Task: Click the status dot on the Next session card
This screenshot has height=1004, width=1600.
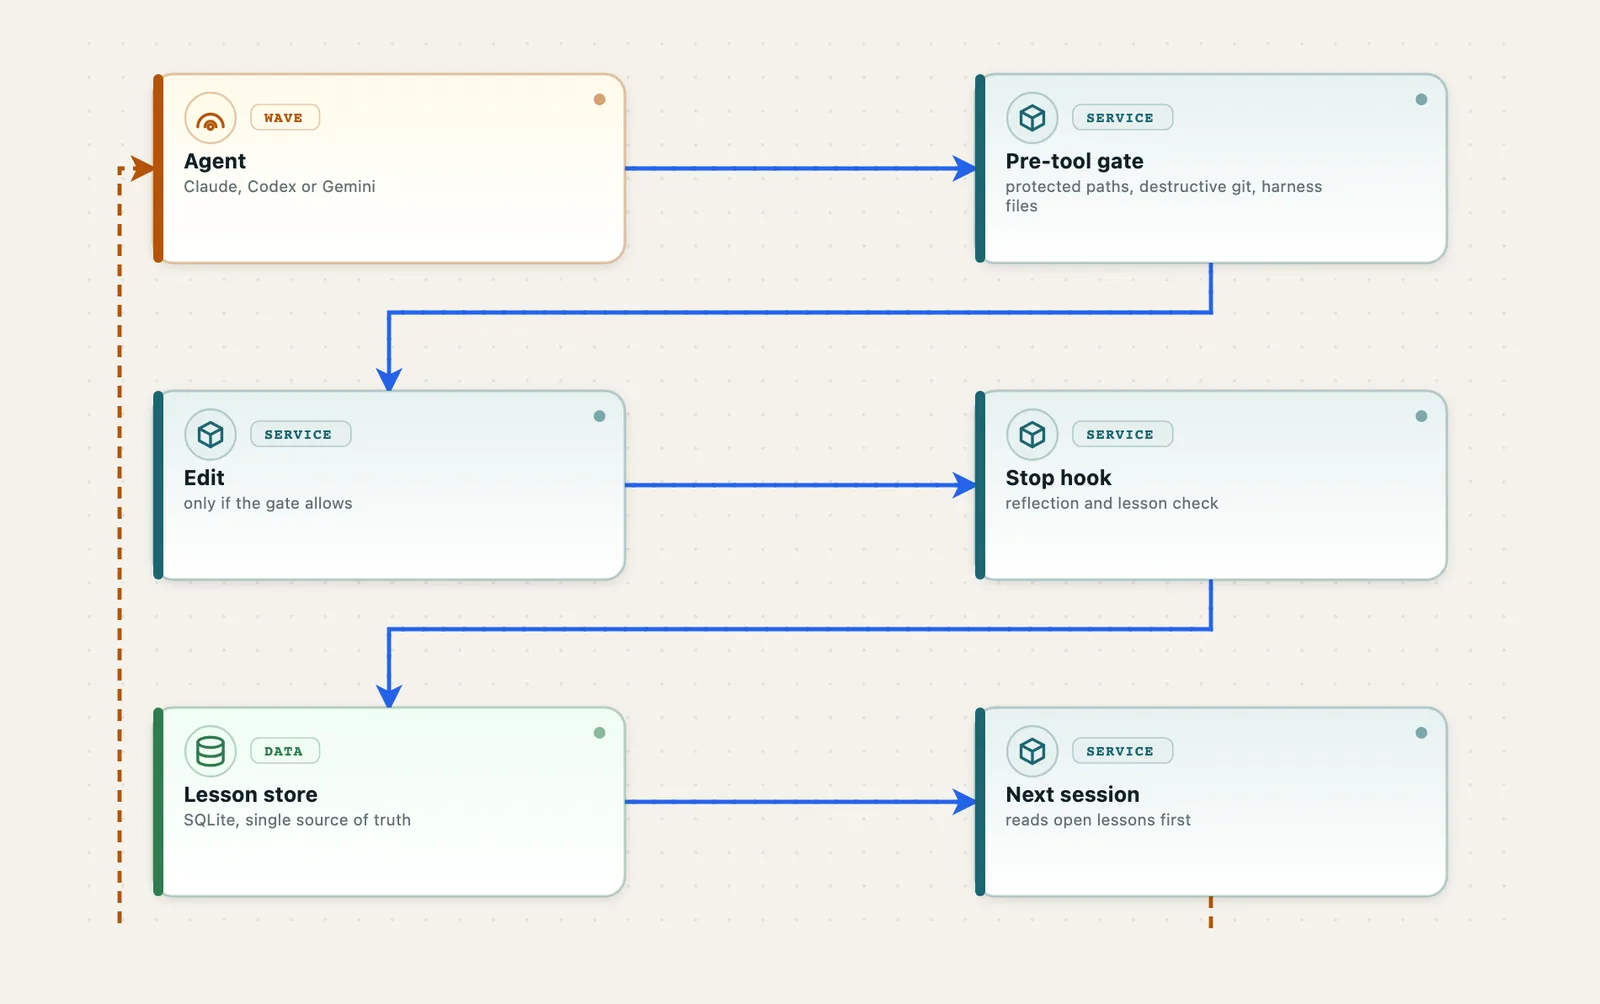Action: (1421, 733)
